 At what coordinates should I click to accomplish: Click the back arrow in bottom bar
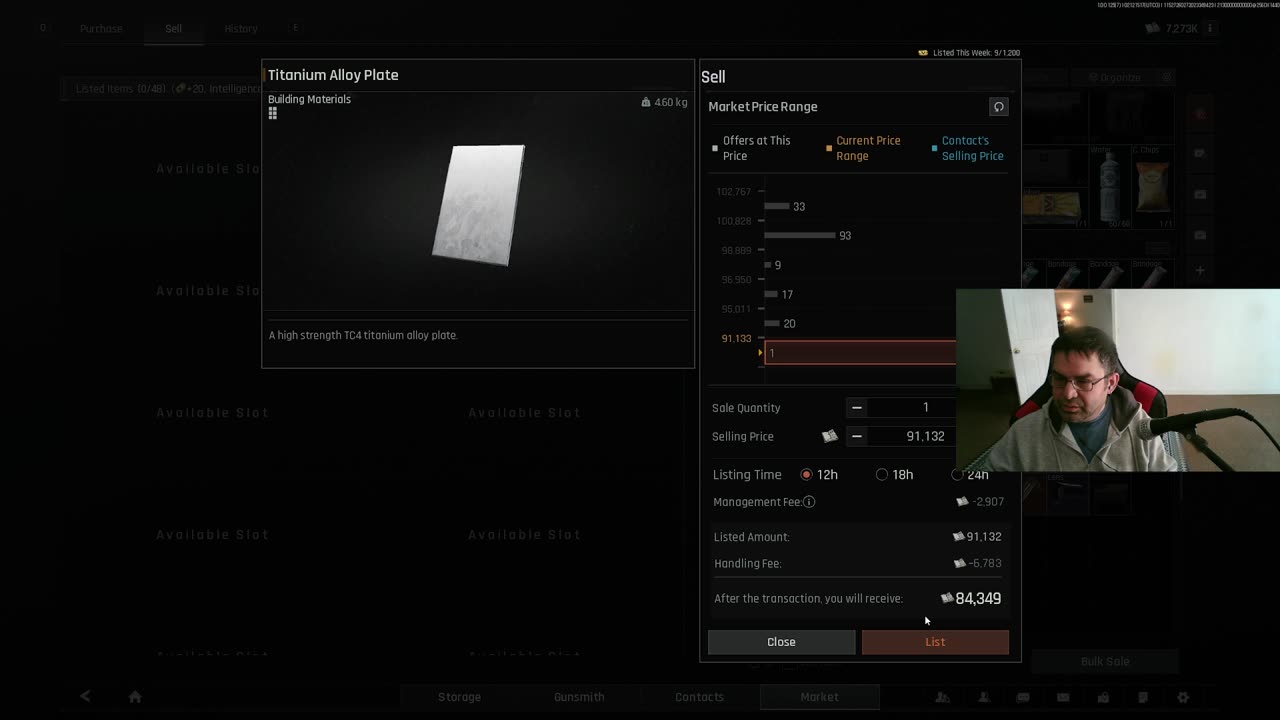tap(85, 697)
